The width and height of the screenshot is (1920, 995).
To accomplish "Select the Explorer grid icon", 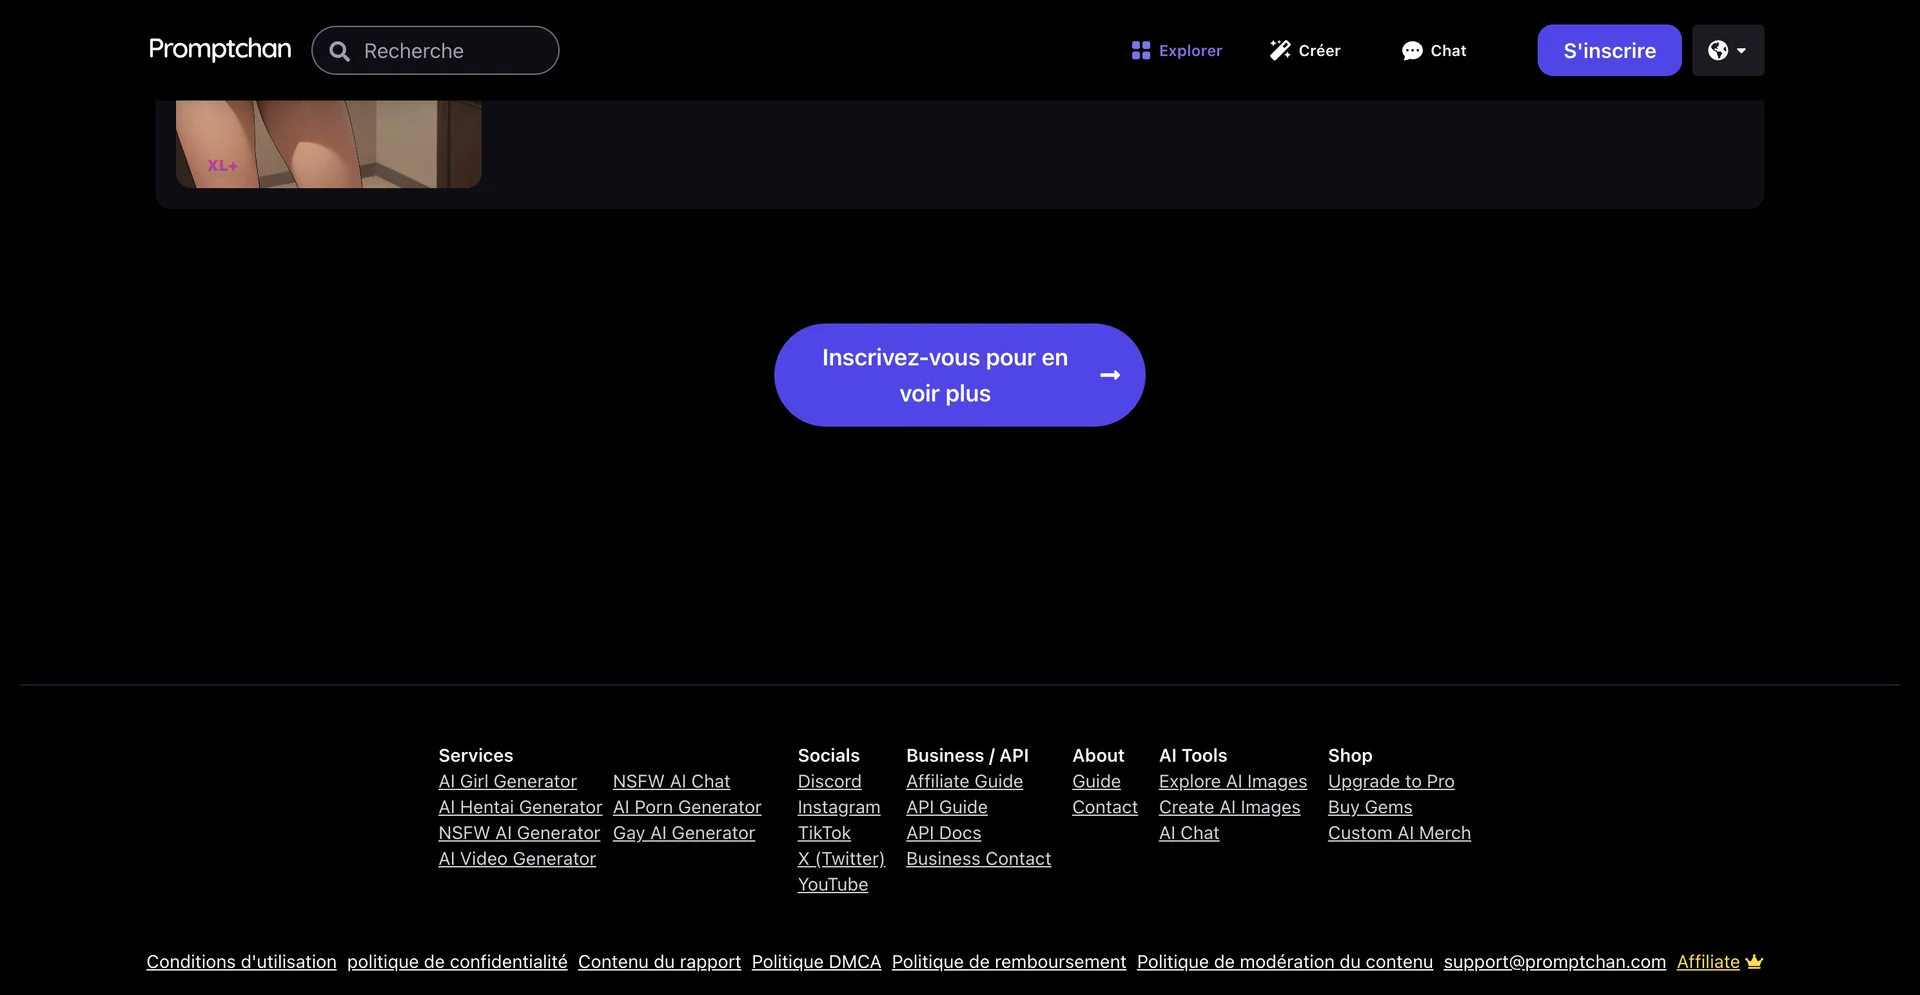I will click(x=1140, y=50).
